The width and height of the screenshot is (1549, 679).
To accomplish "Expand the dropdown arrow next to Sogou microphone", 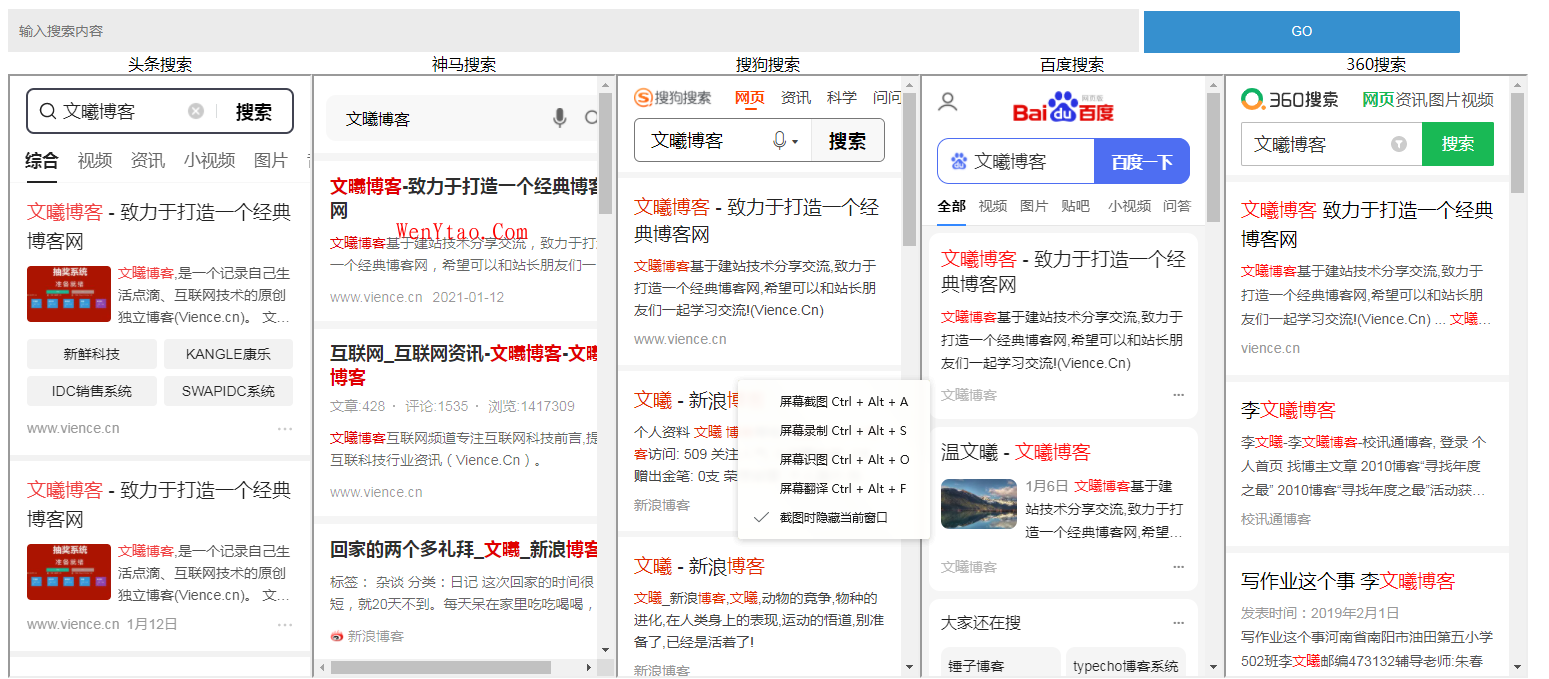I will tap(795, 143).
